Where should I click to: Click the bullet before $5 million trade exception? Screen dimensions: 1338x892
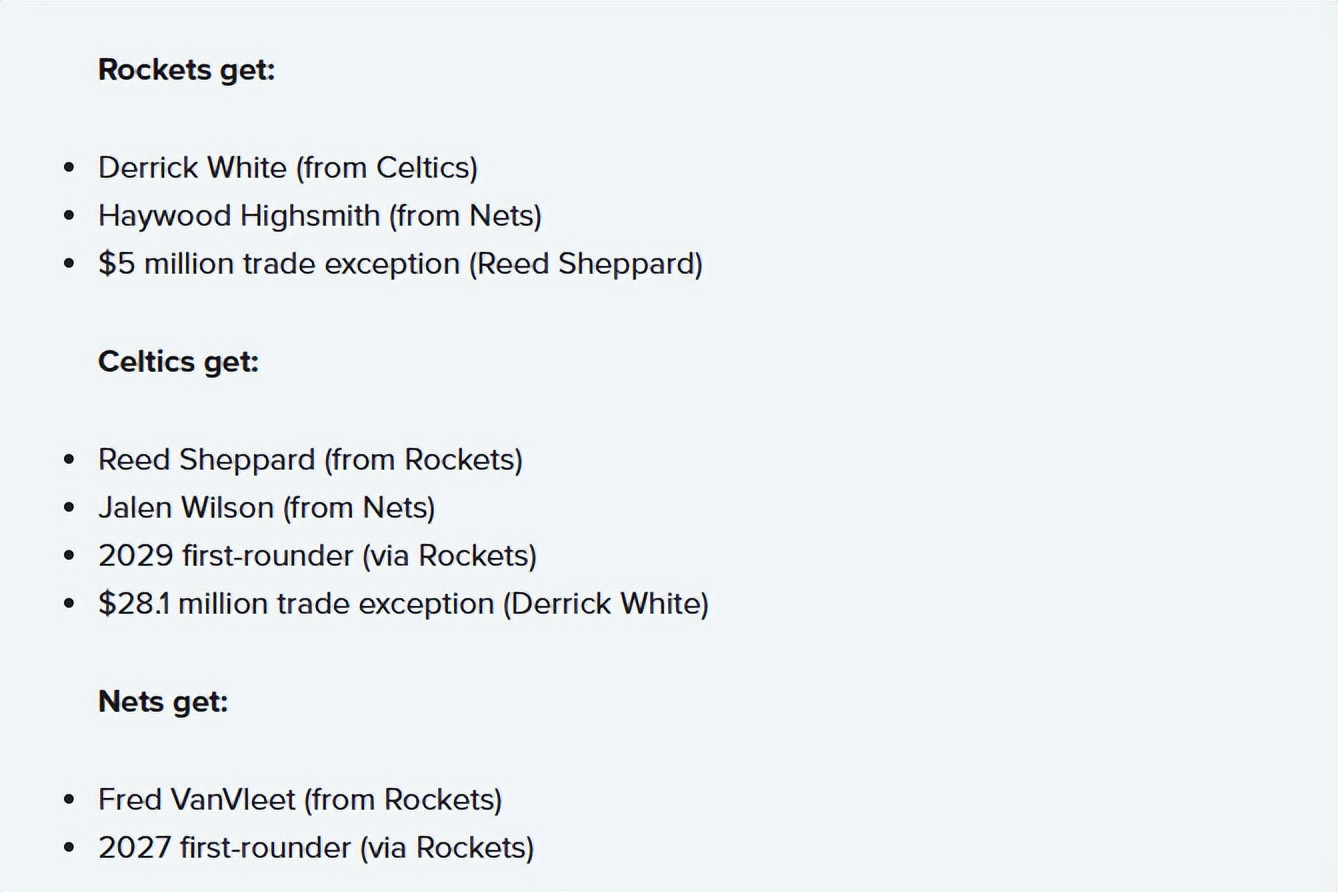click(69, 264)
